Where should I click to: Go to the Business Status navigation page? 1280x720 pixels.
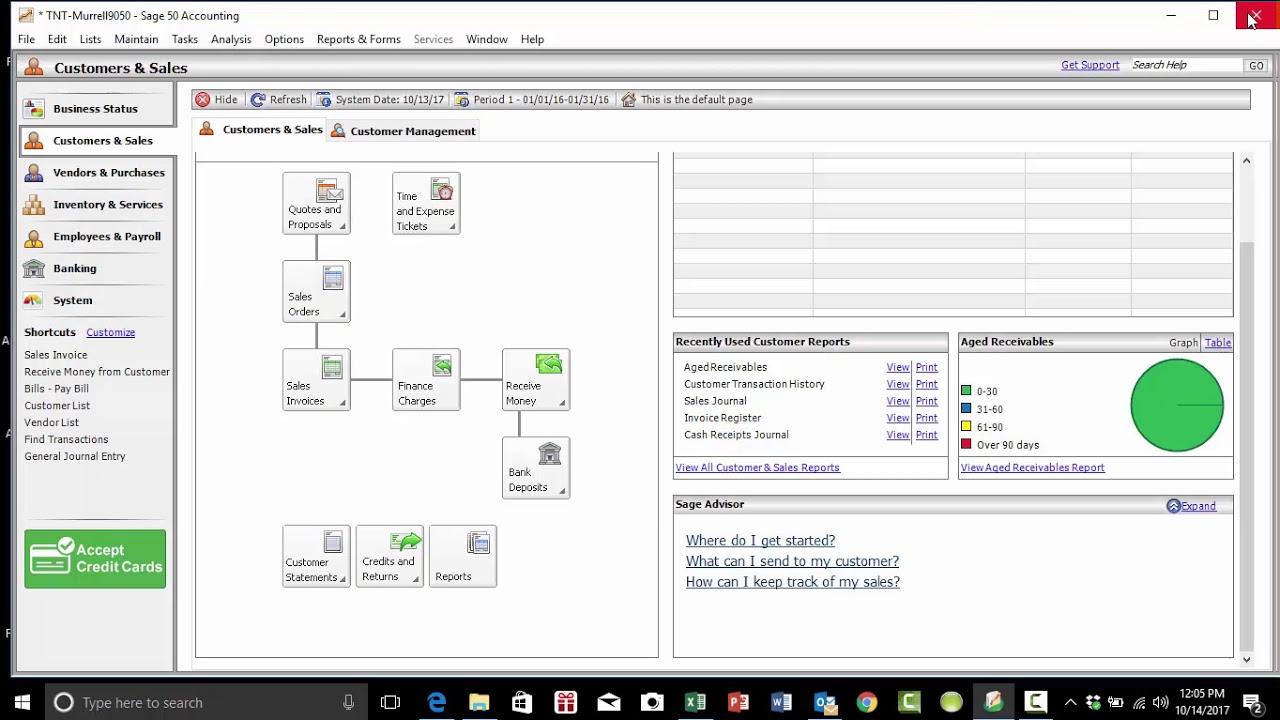(96, 108)
